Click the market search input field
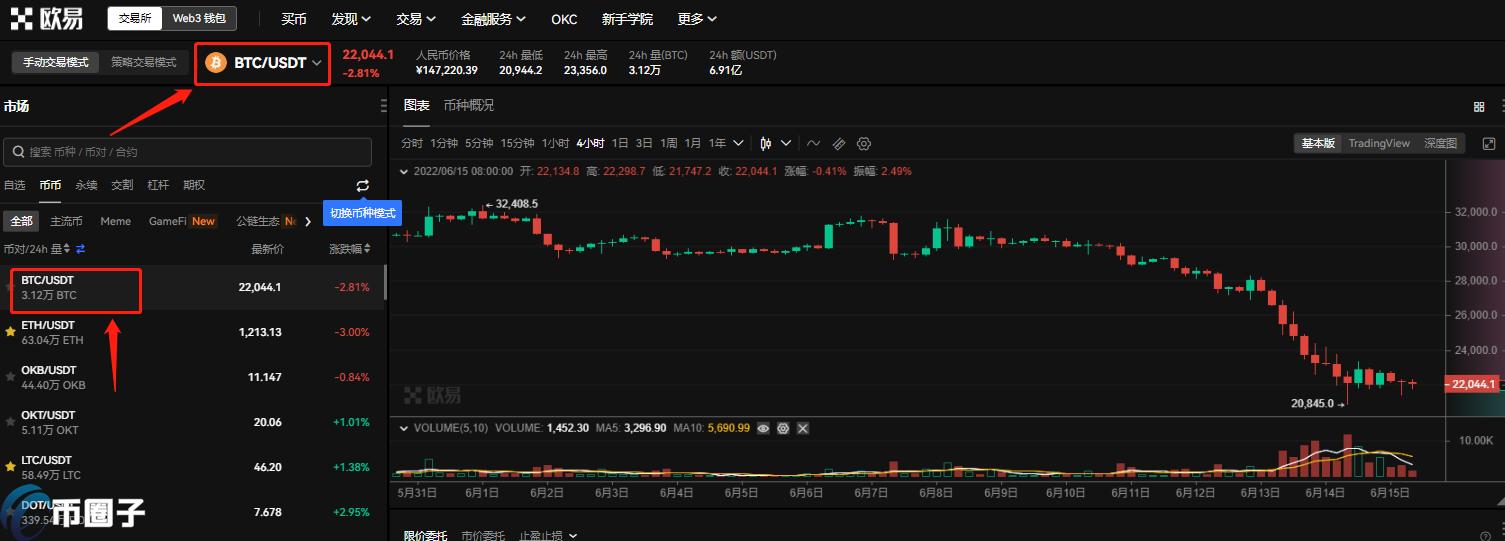1505x541 pixels. point(188,152)
